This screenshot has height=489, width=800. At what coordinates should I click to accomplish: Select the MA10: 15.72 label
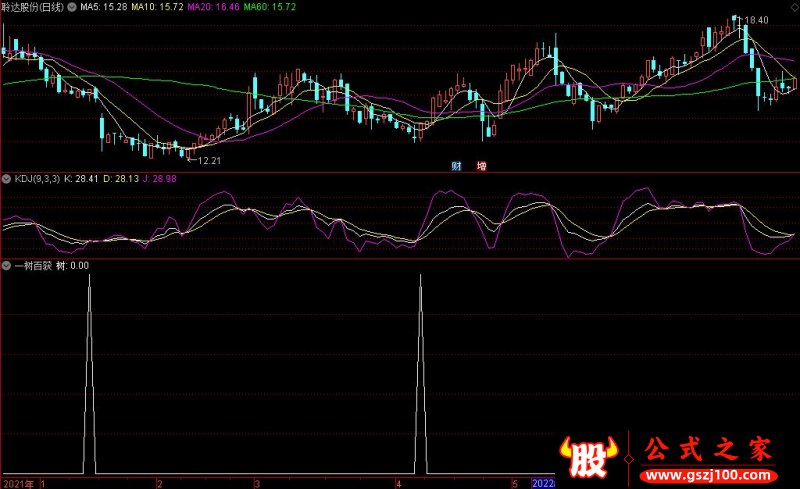157,7
